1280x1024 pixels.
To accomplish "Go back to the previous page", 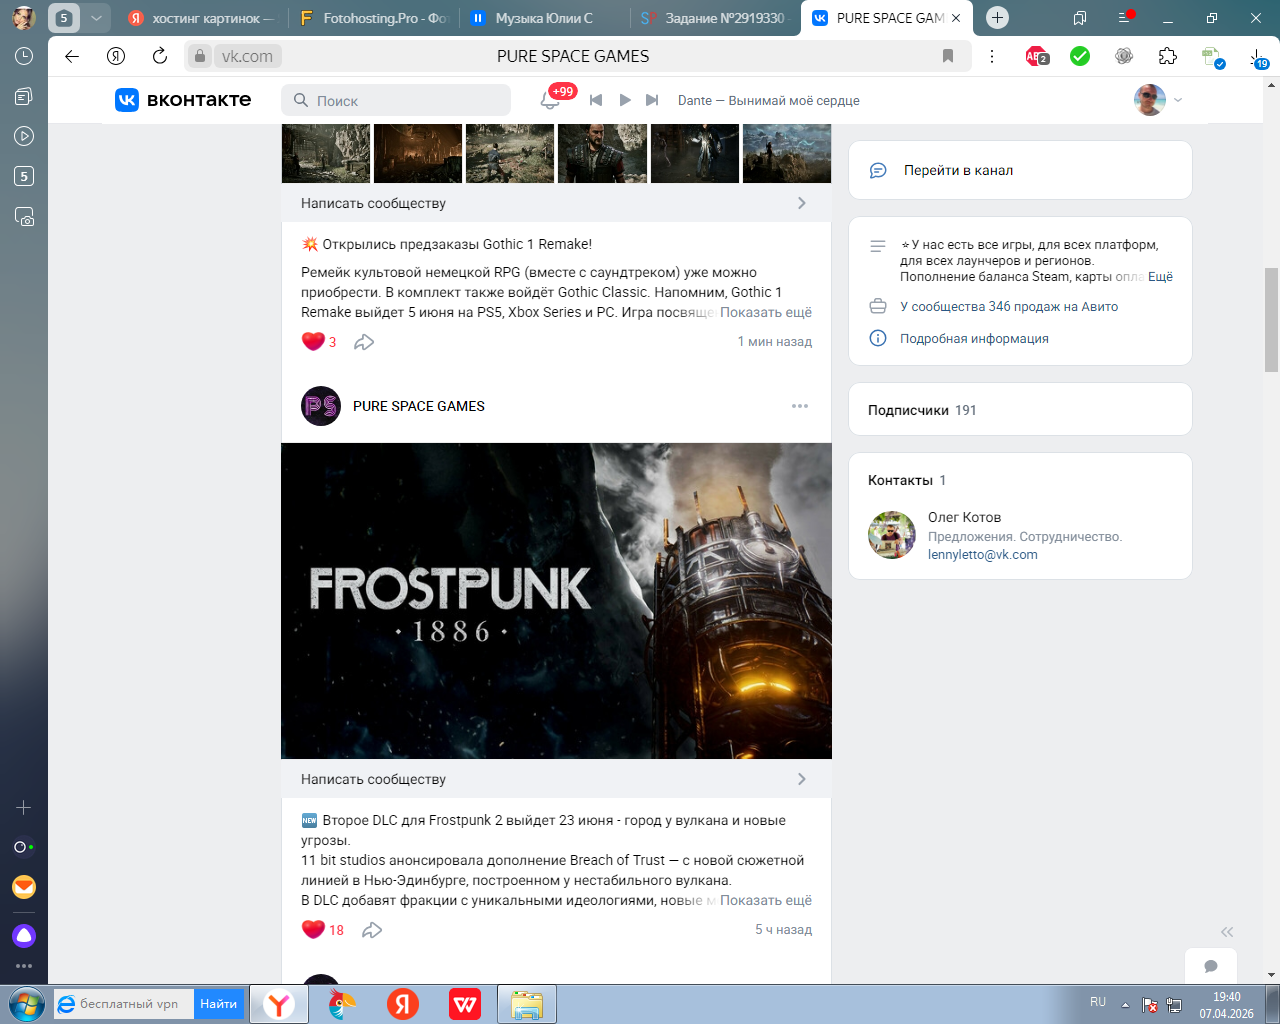I will point(72,56).
